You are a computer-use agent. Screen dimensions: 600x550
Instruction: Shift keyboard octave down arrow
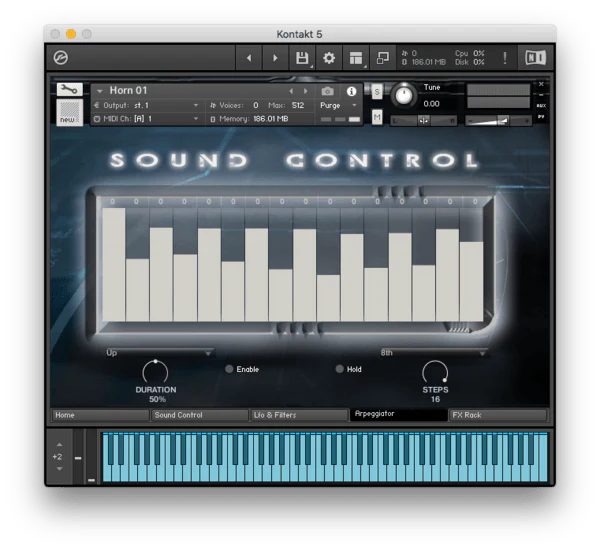pos(59,469)
